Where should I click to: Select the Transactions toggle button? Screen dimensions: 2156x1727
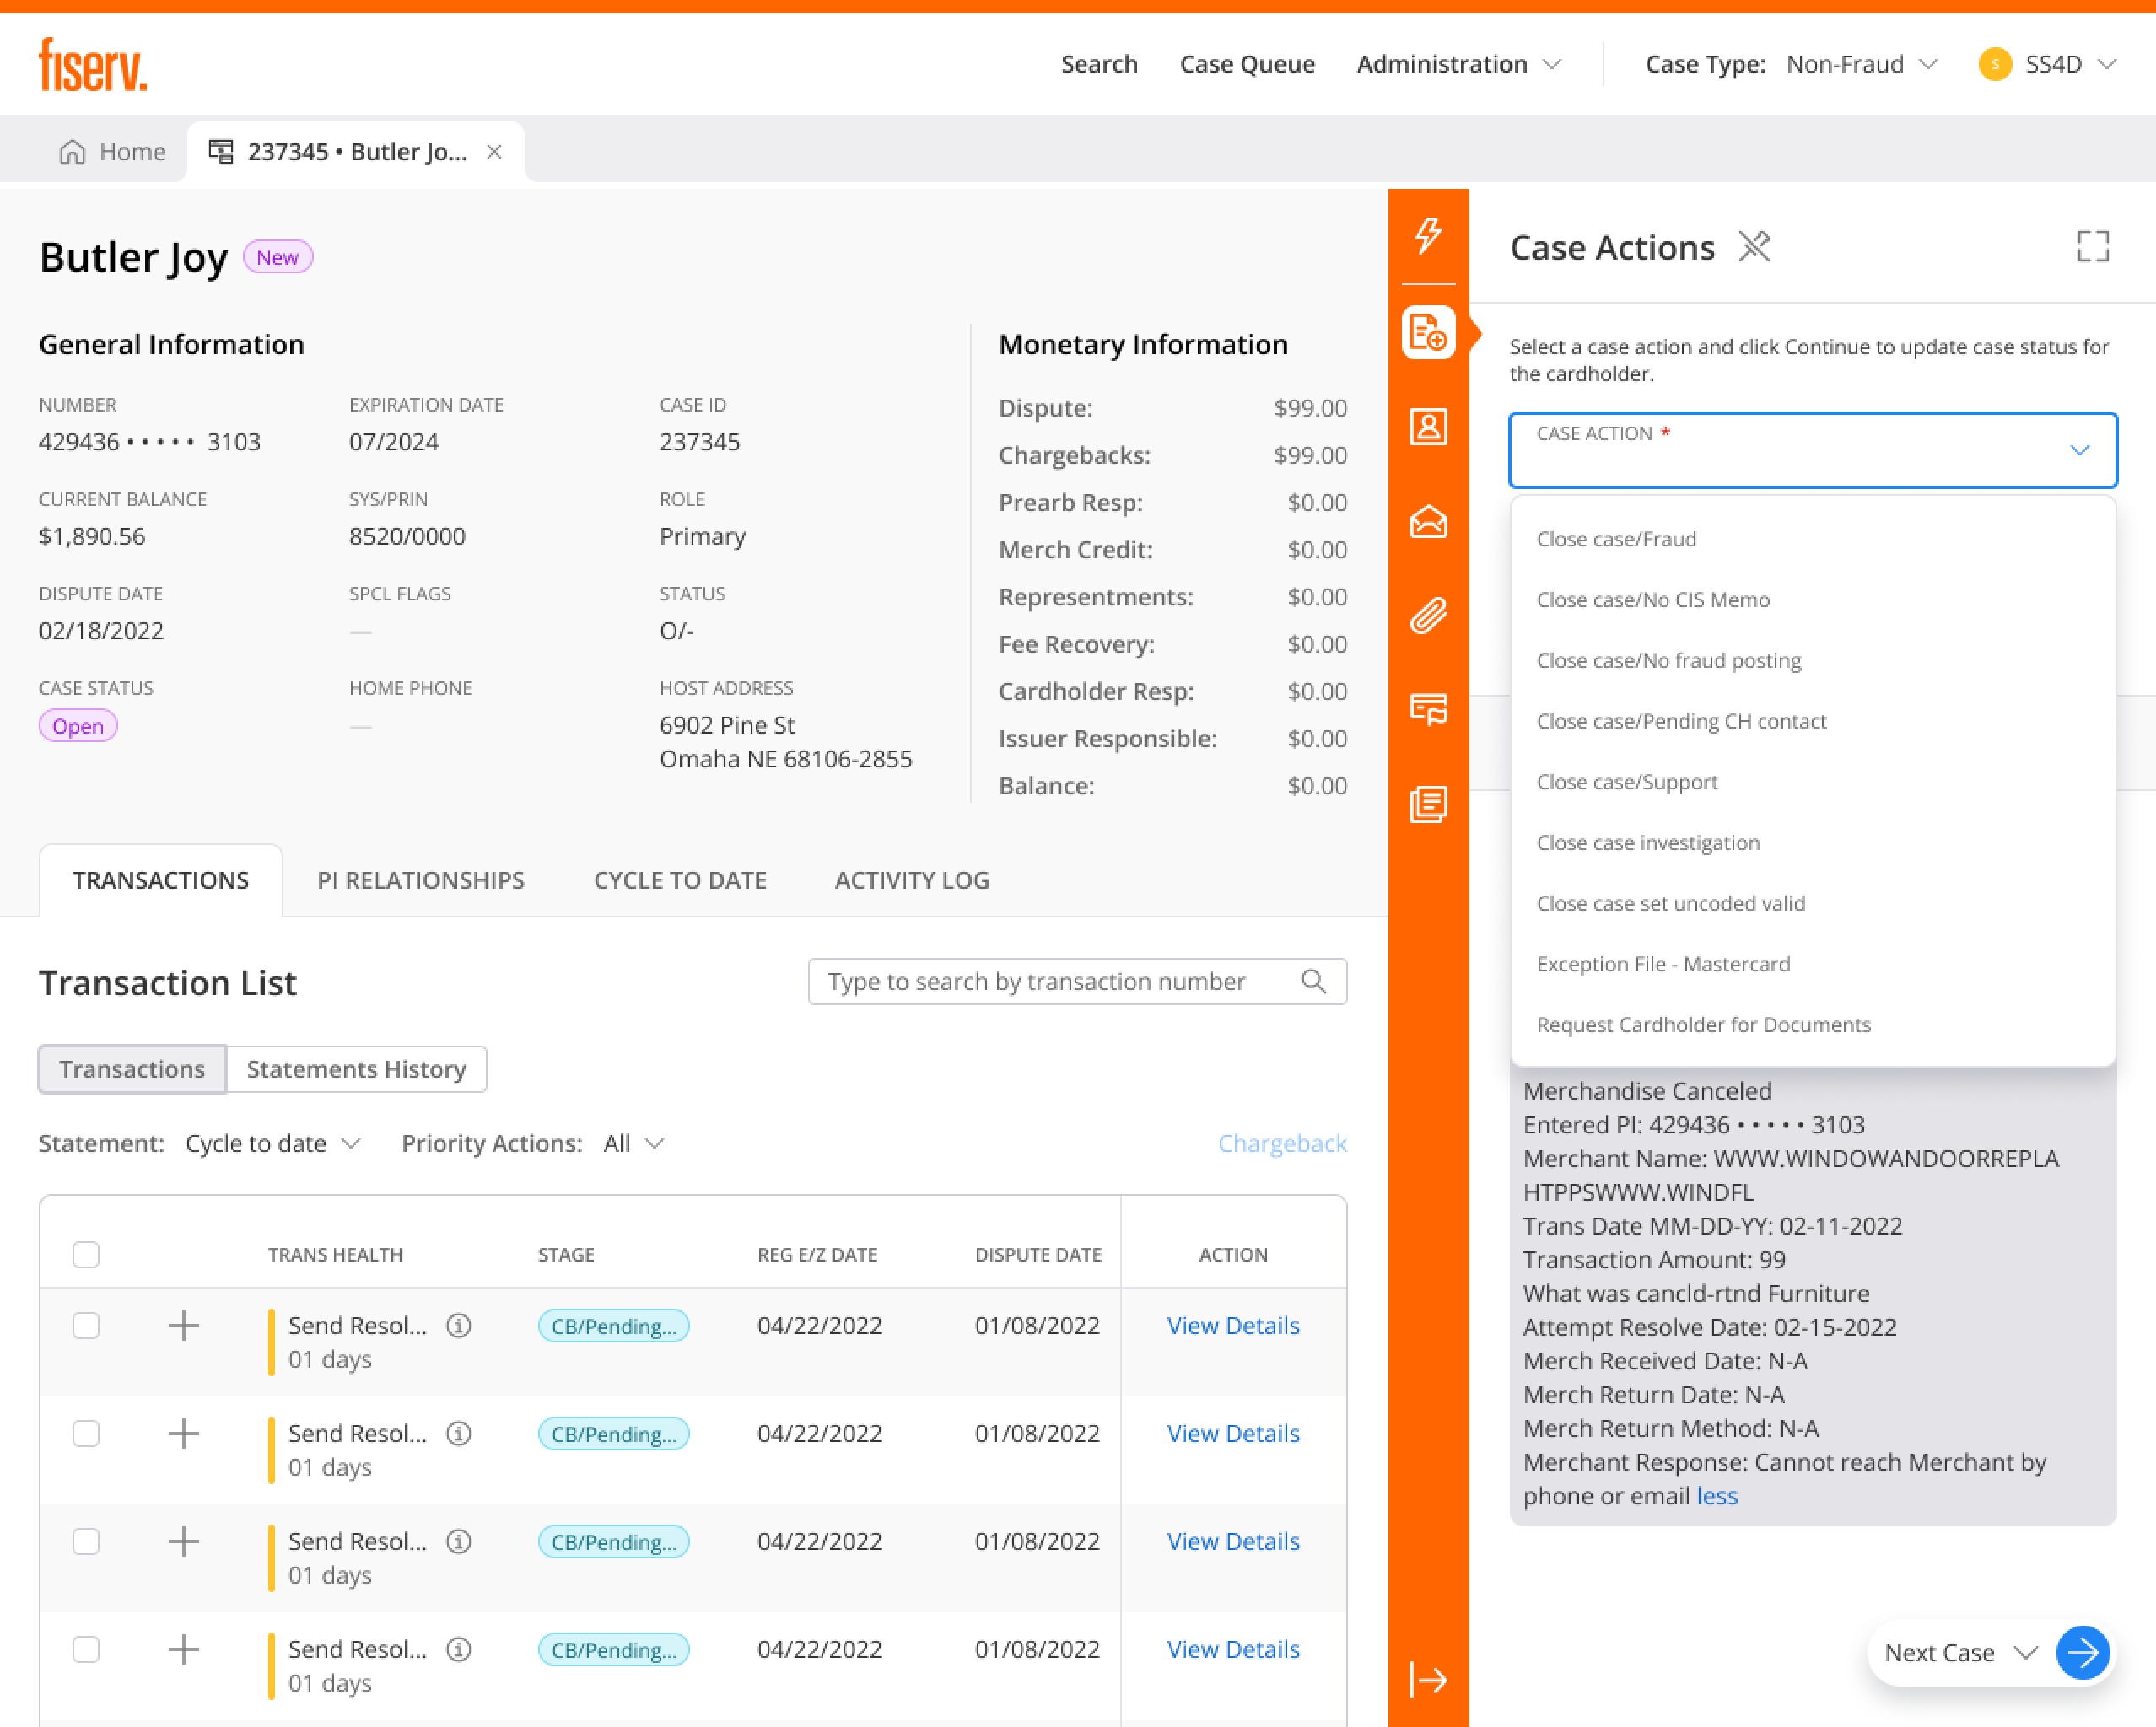132,1069
